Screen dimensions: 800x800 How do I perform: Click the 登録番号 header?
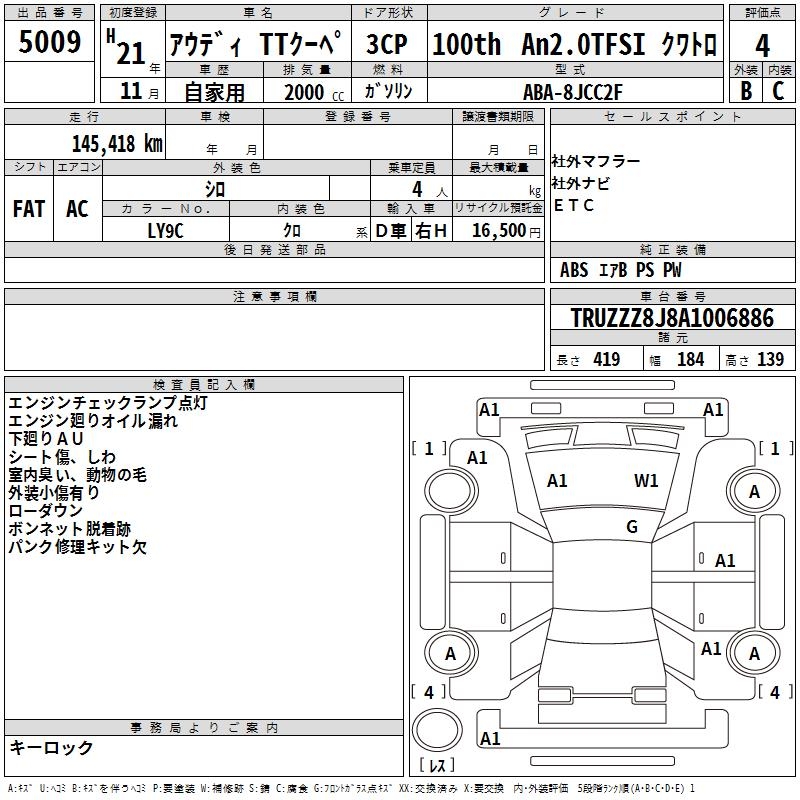(x=358, y=117)
